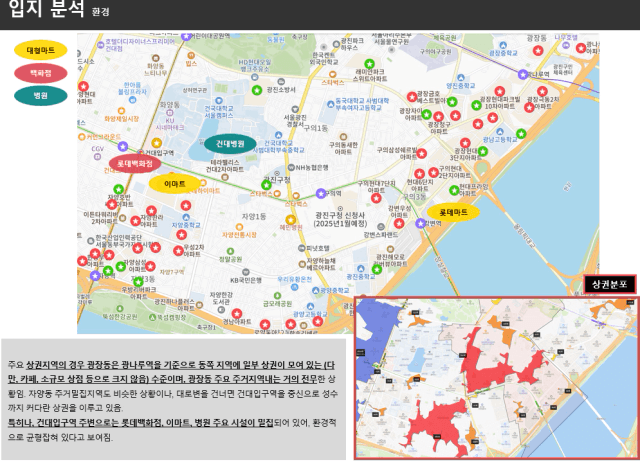Click the 구의1동 district label

(x=315, y=128)
